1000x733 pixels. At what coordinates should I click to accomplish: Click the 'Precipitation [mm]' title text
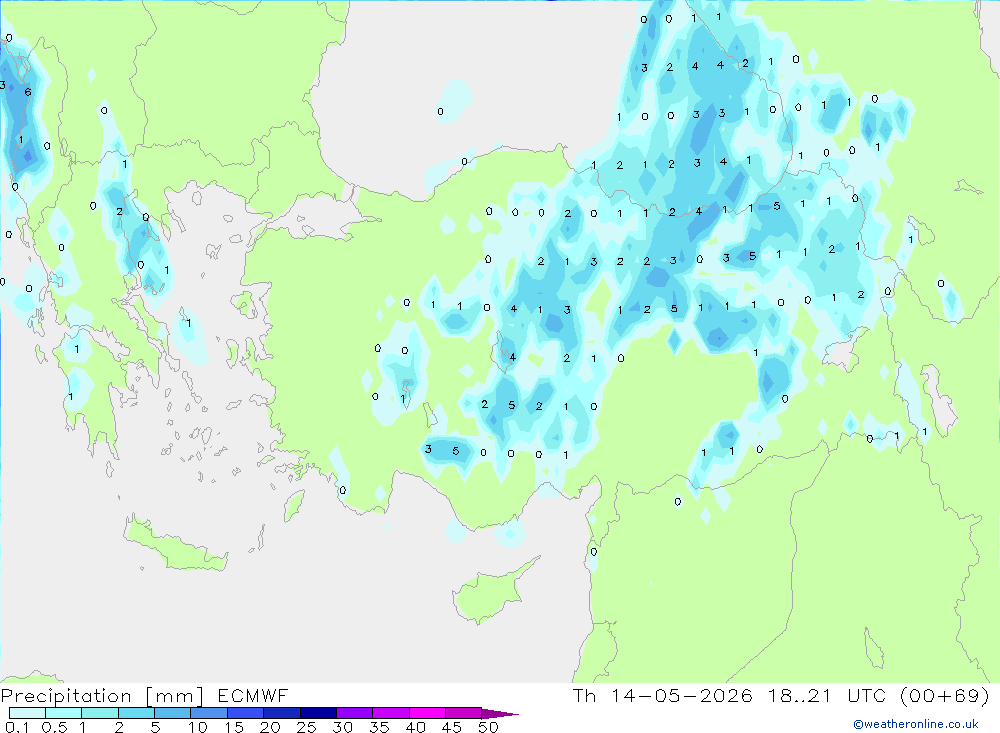coord(102,696)
